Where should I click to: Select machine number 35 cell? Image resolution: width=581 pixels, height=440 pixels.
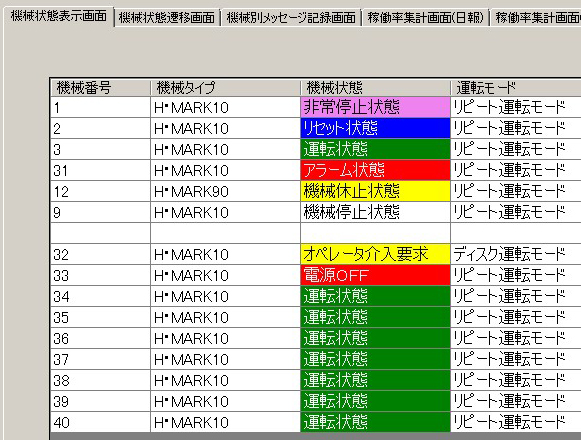point(100,317)
